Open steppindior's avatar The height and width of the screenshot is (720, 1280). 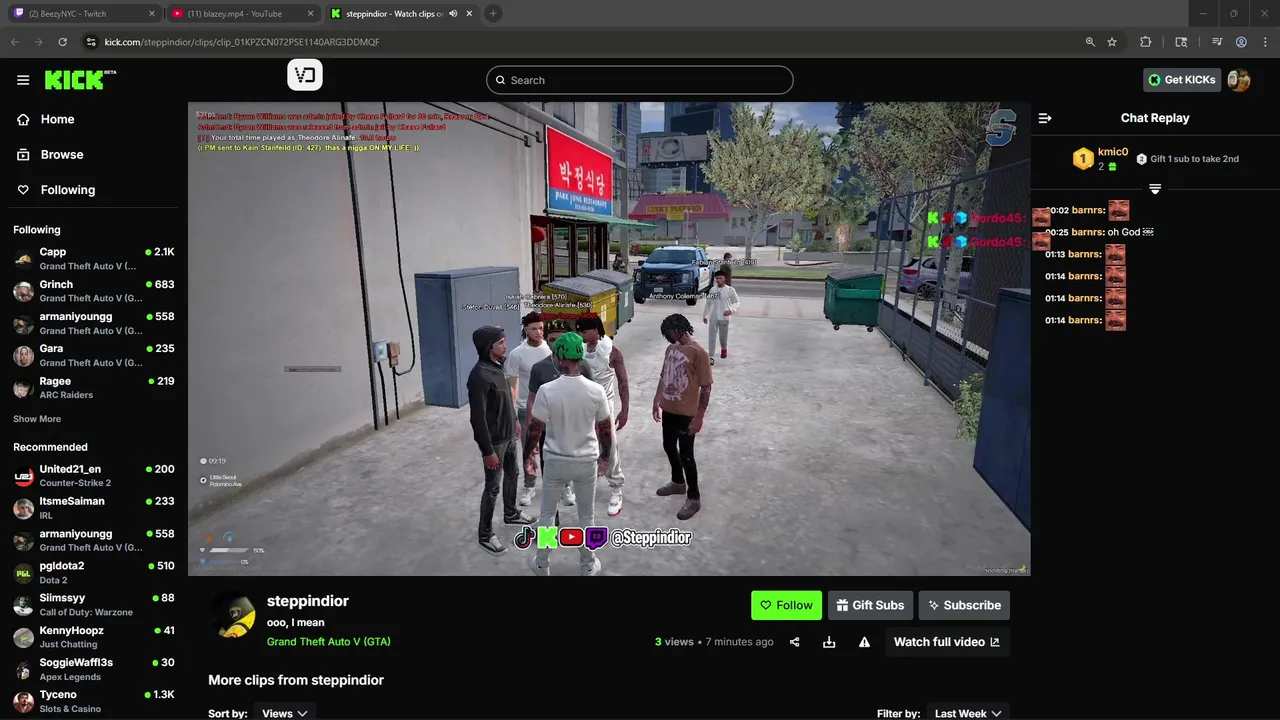tap(236, 616)
